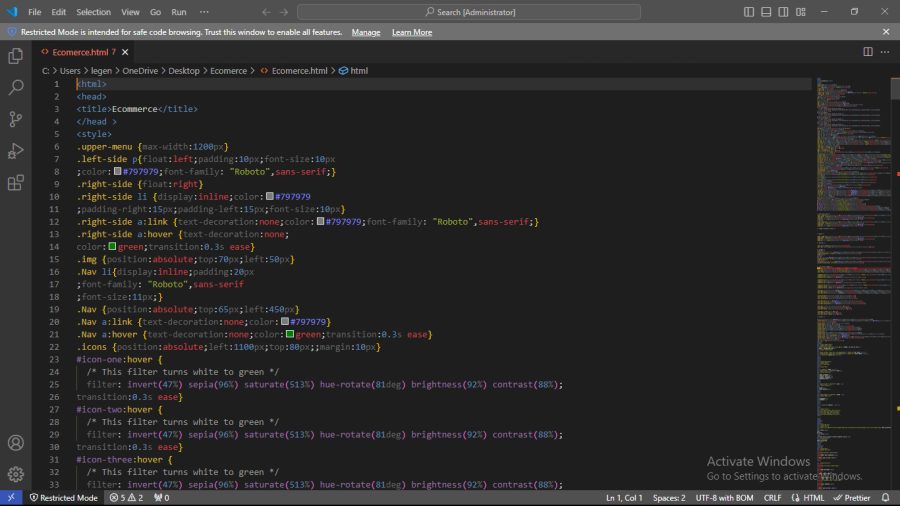Select the Ecomerce.html editor tab
The height and width of the screenshot is (506, 900).
click(84, 52)
